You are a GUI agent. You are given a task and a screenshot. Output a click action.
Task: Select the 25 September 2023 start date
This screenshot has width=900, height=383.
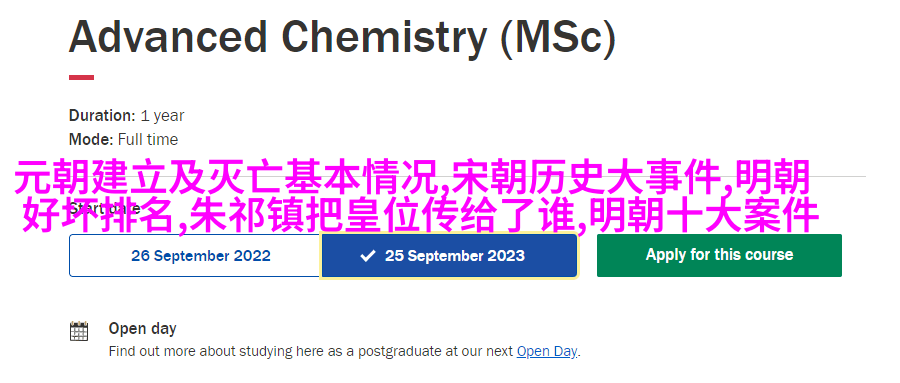pyautogui.click(x=449, y=256)
